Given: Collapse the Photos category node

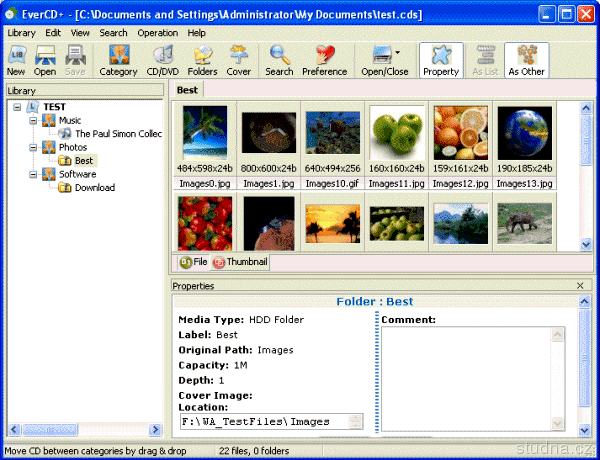Looking at the screenshot, I should pos(33,147).
